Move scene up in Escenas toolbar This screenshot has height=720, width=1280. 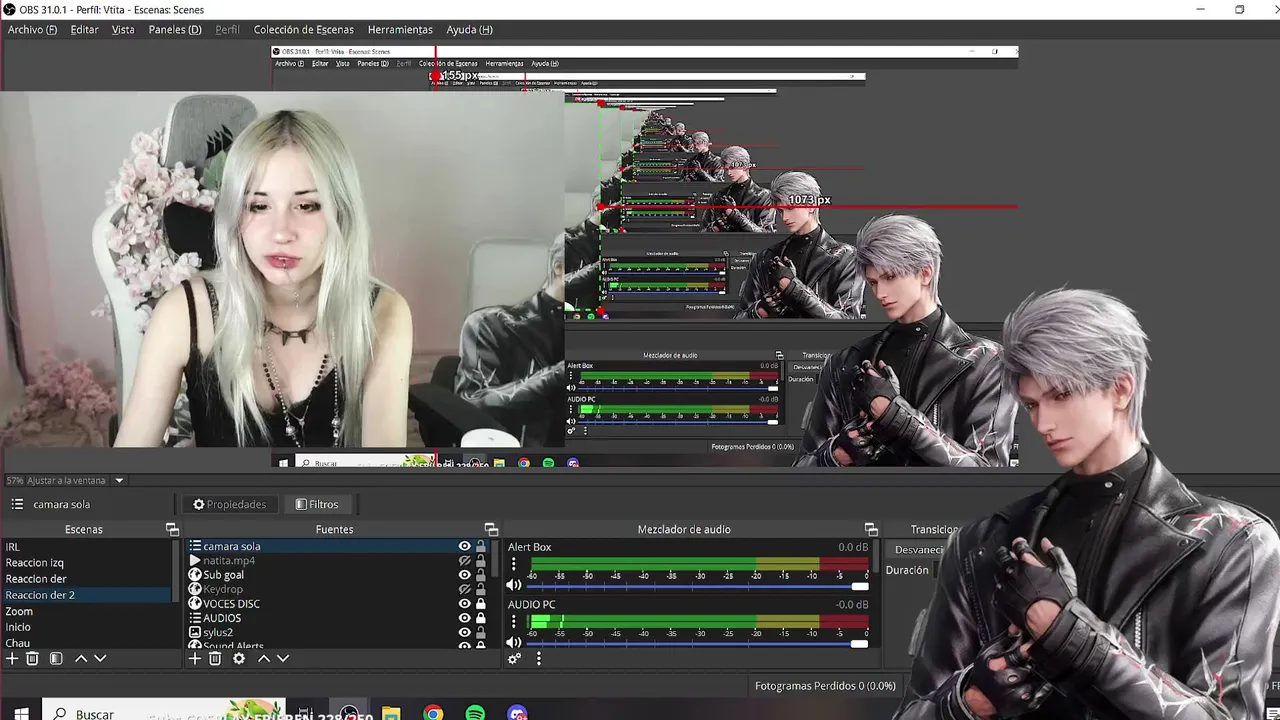81,659
